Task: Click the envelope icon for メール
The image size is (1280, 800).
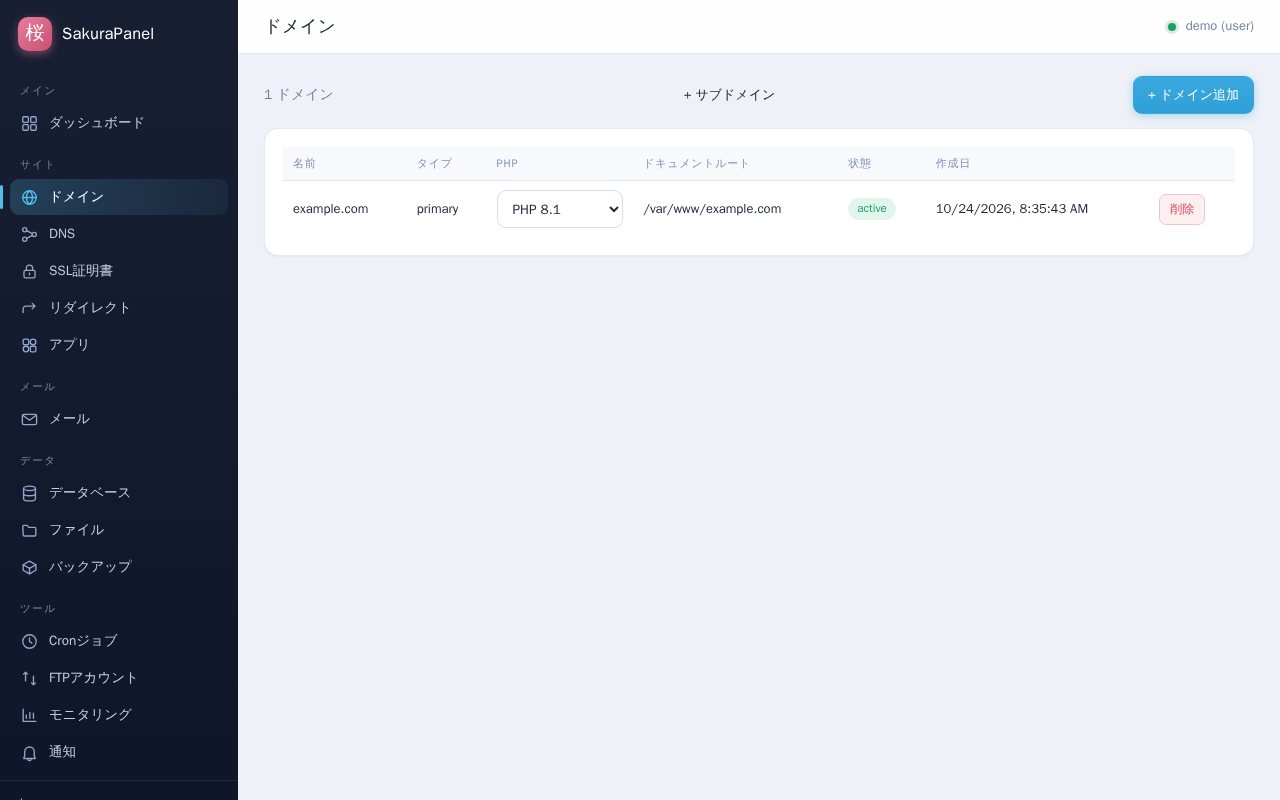Action: point(29,419)
